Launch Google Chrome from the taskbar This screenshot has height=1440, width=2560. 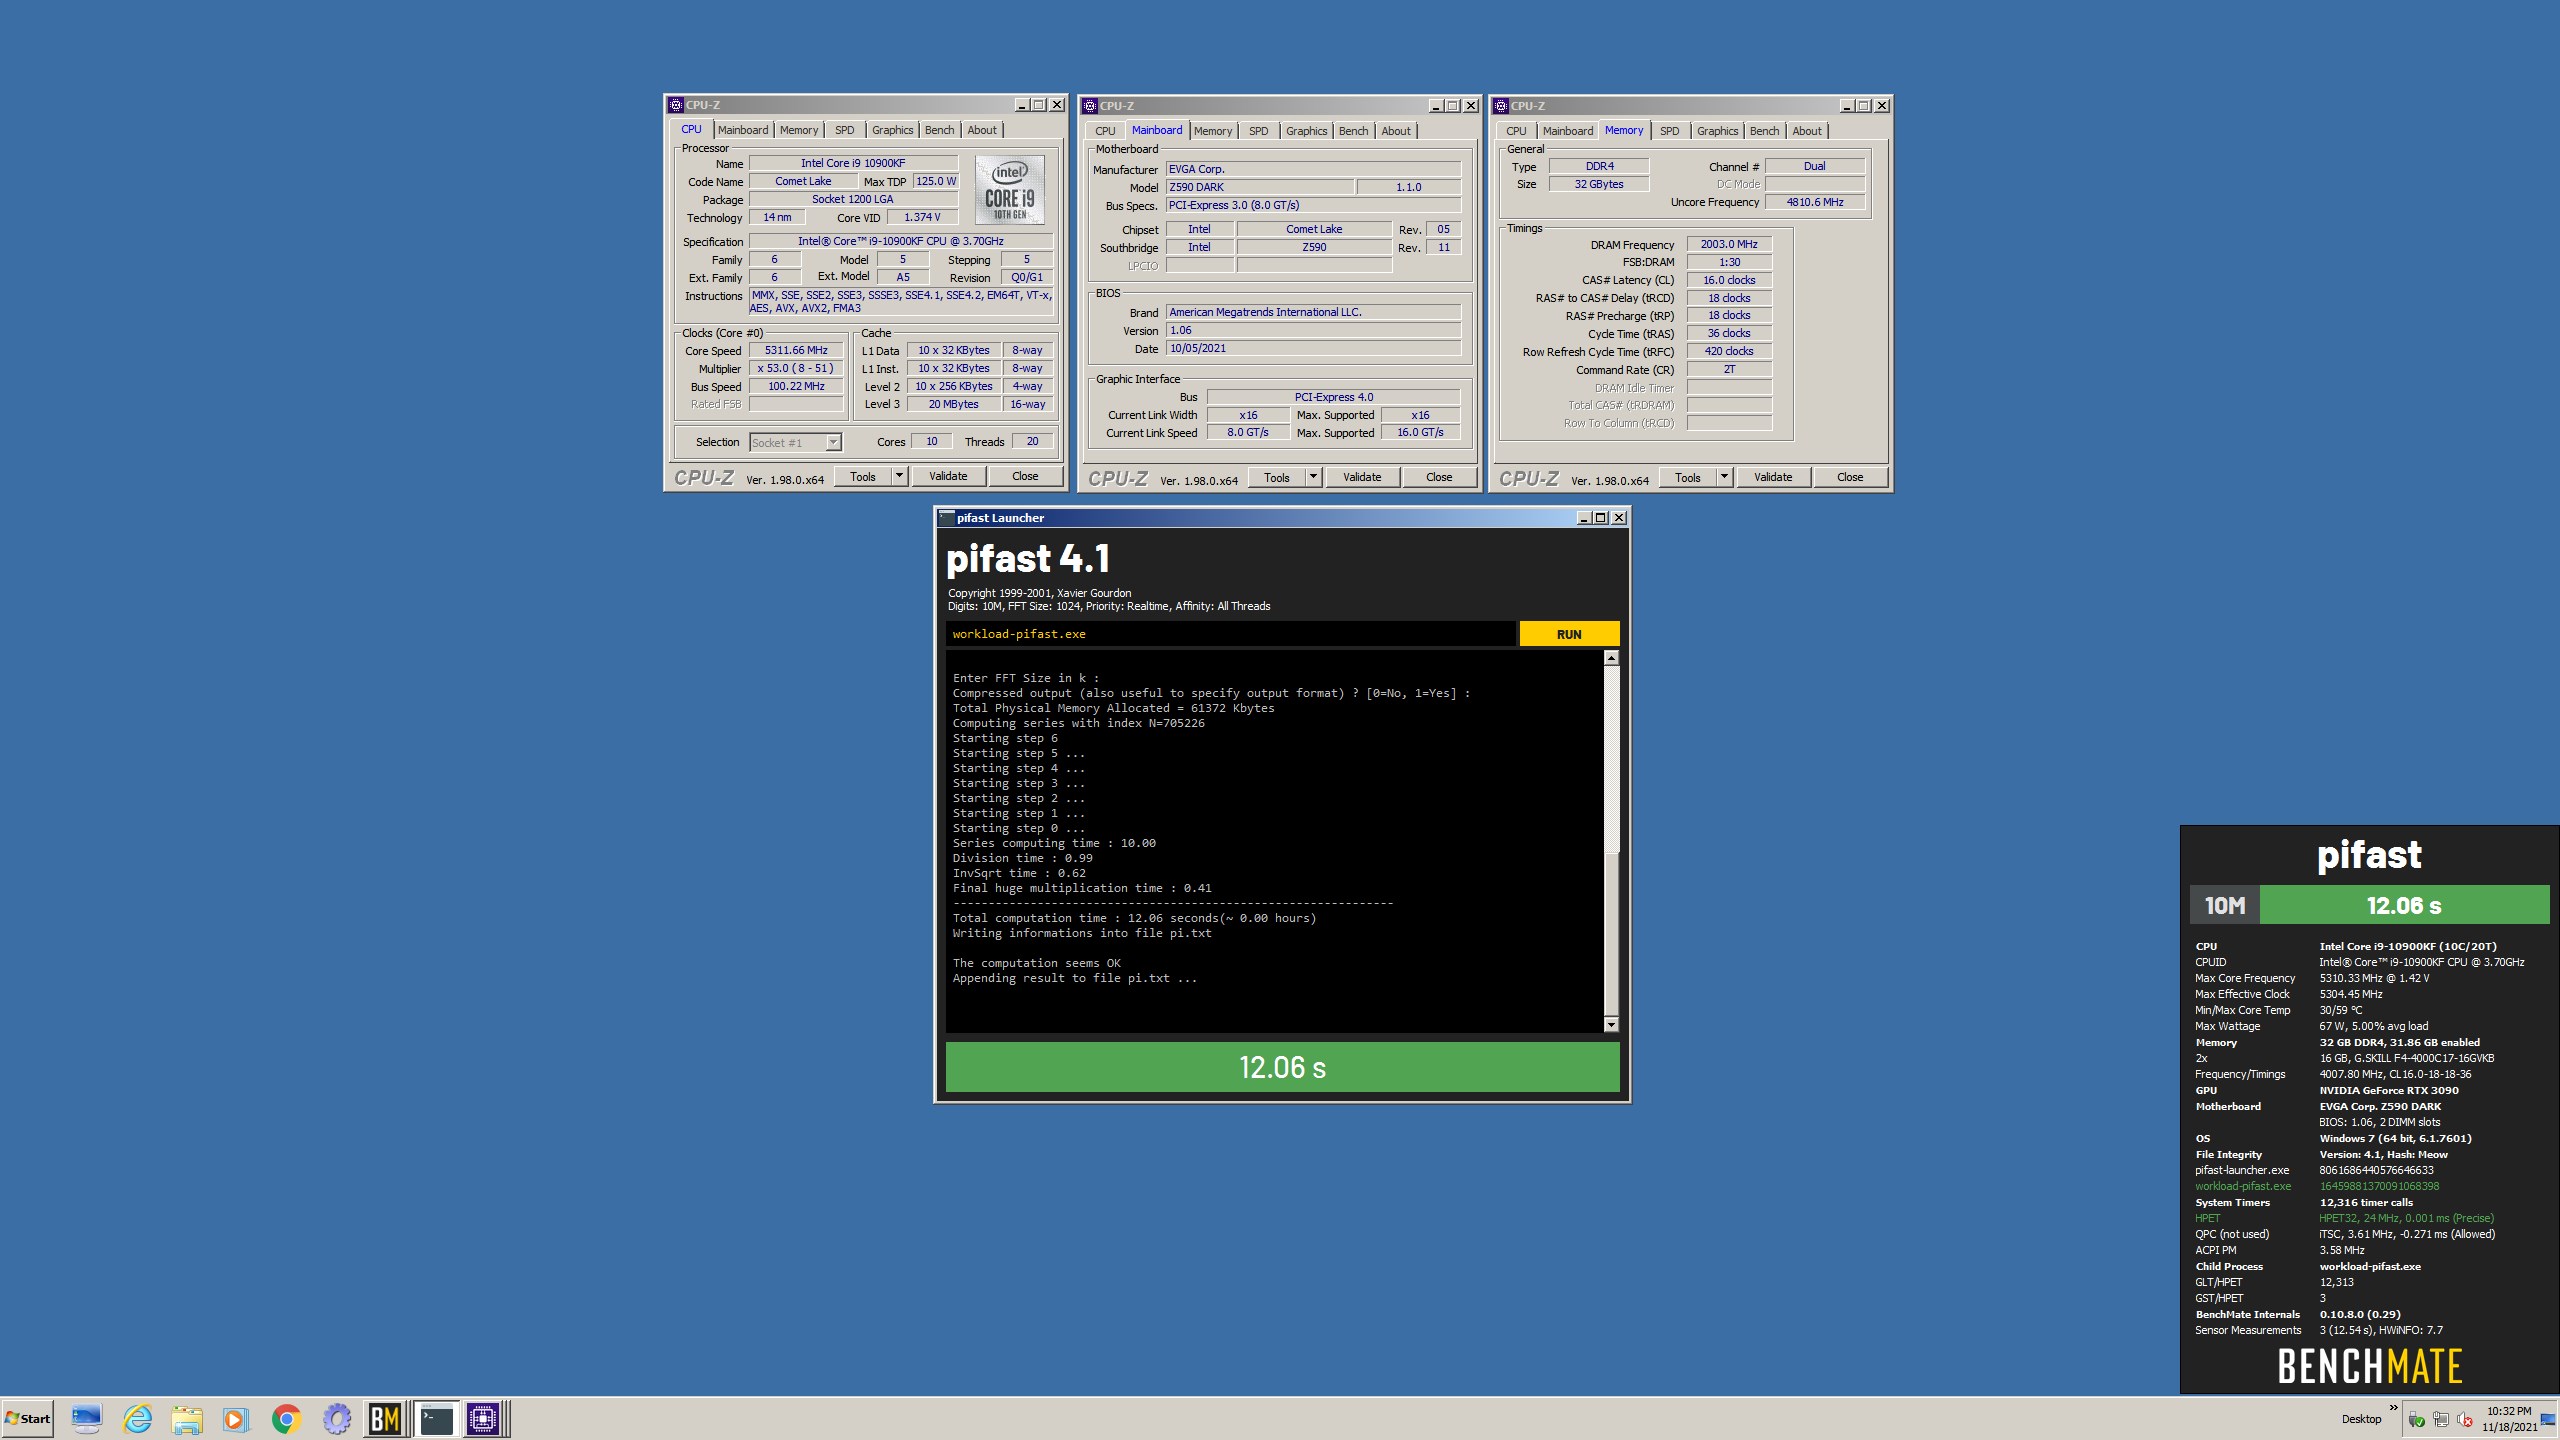287,1419
